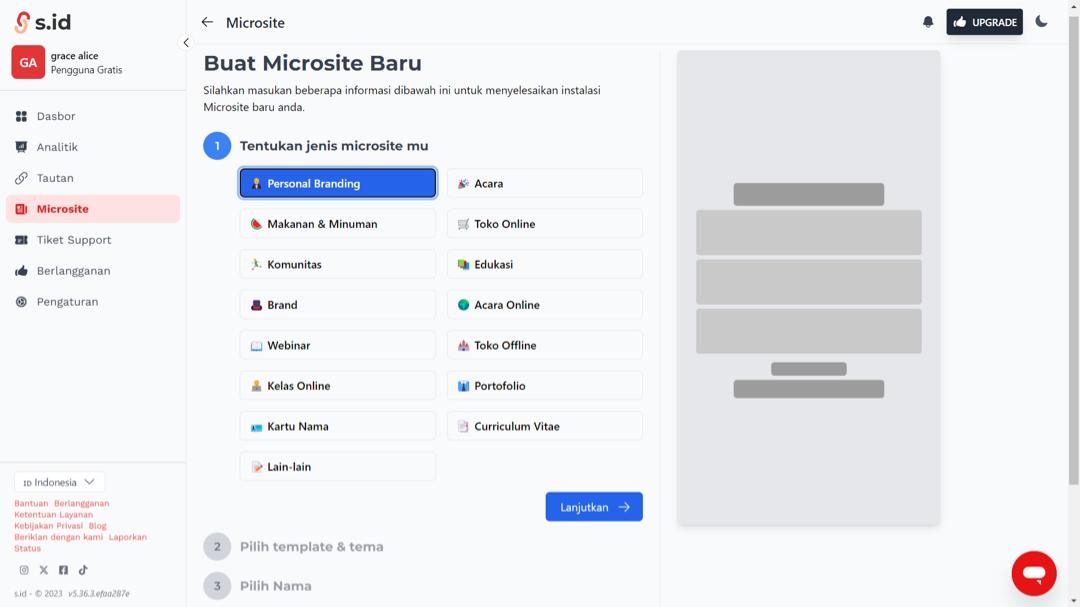
Task: Toggle dark mode moon icon
Action: [1041, 22]
